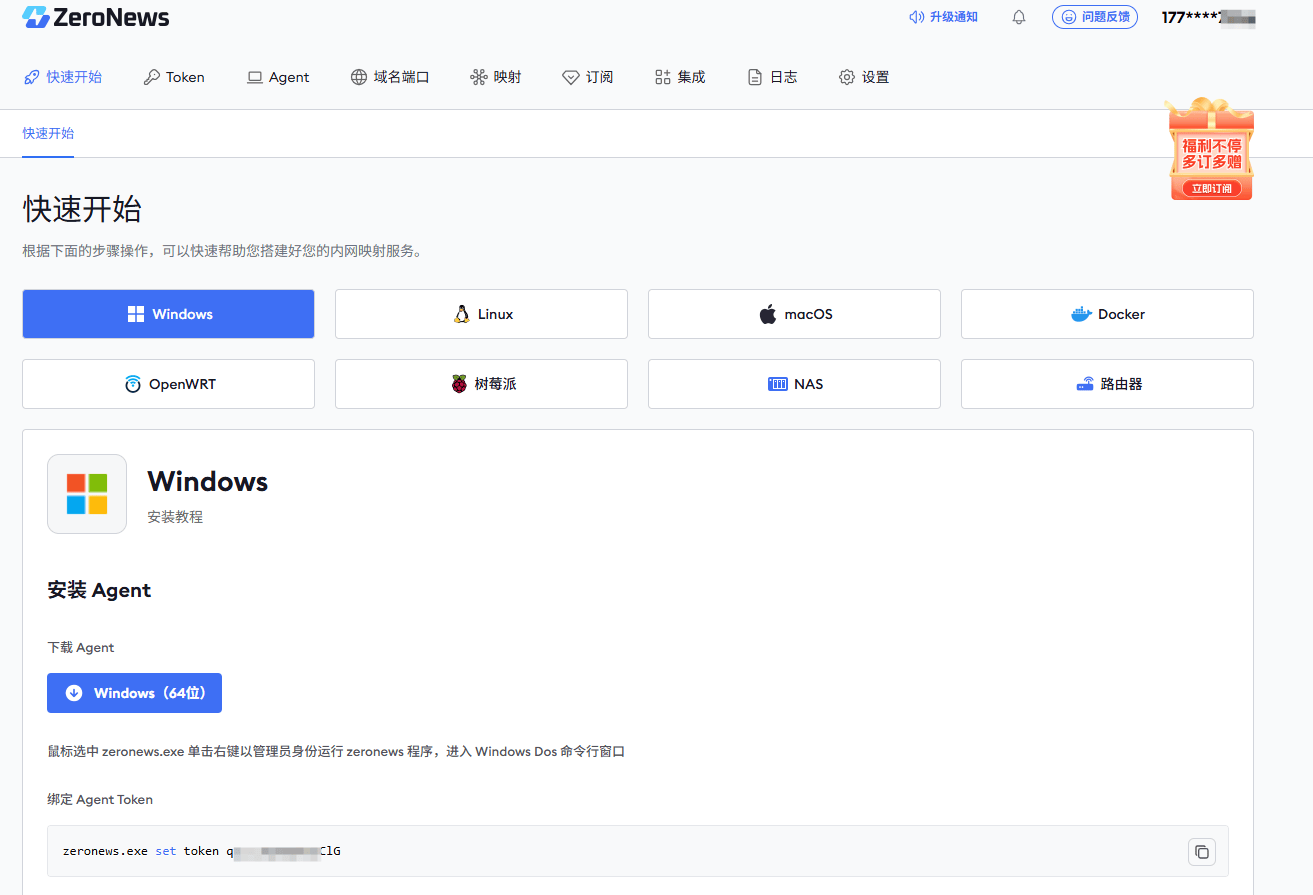Open account menu 177****
The height and width of the screenshot is (895, 1313).
[x=1208, y=17]
